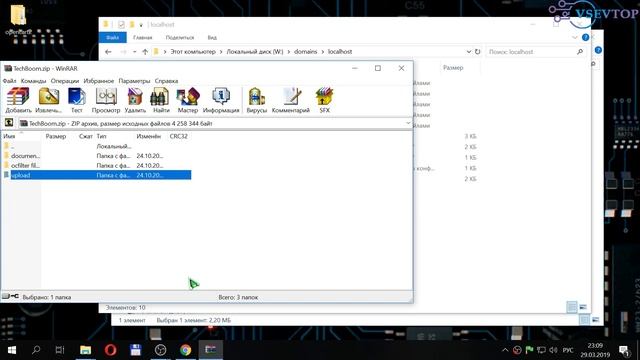The width and height of the screenshot is (640, 360).
Task: Open the Параметры menu
Action: 134,81
